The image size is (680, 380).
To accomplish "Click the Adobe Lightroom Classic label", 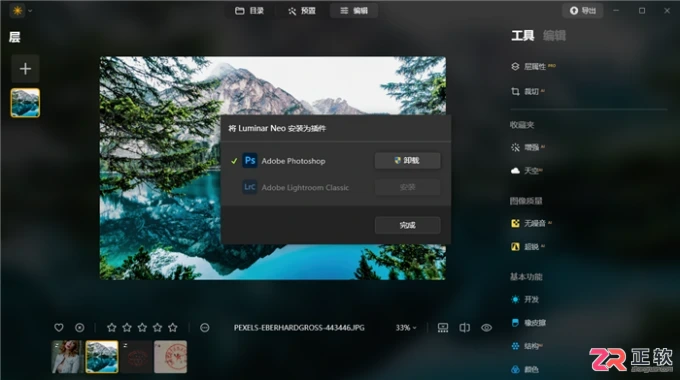I will [305, 187].
